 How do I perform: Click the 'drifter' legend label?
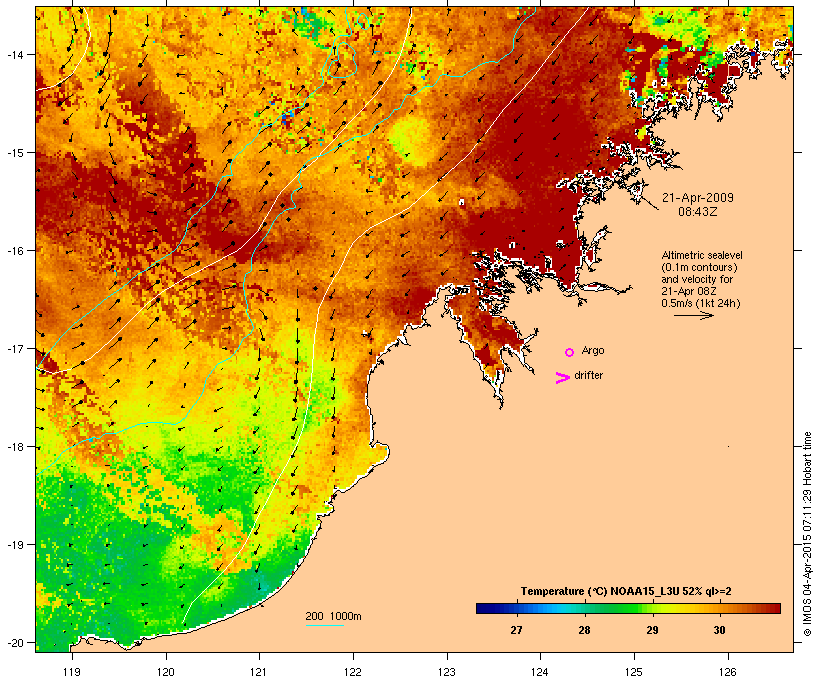(588, 375)
